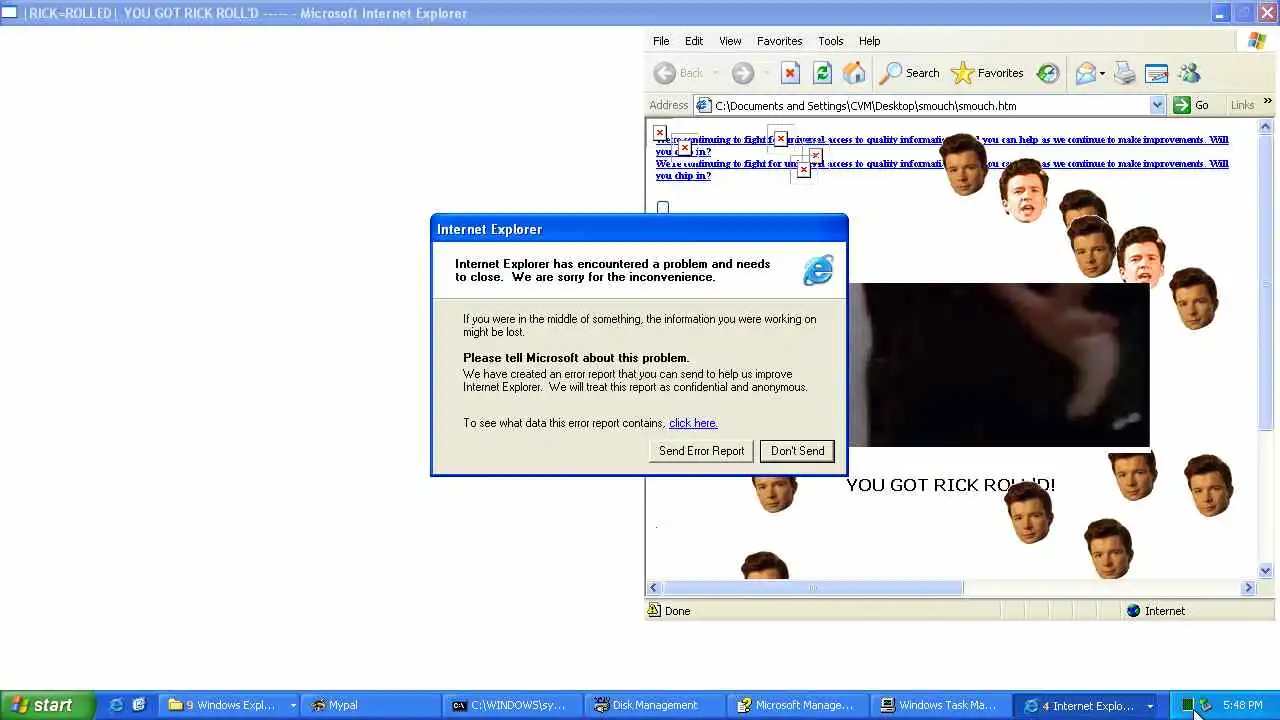The width and height of the screenshot is (1280, 720).
Task: Switch to the Mypal taskbar button
Action: click(371, 705)
